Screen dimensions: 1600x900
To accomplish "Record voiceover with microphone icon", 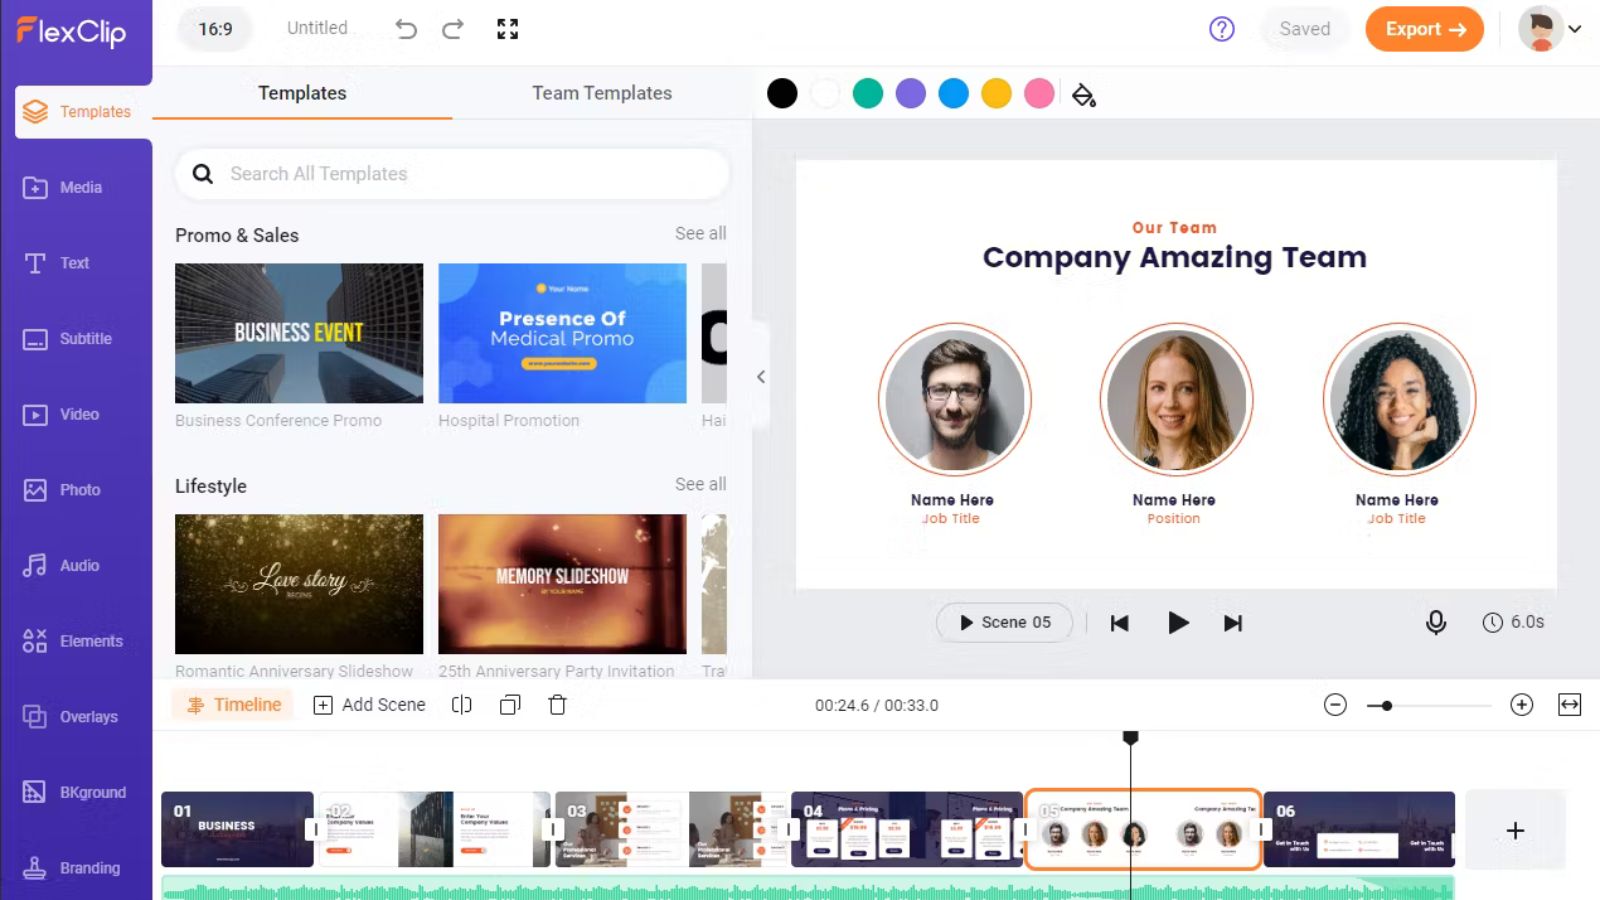I will click(1436, 622).
